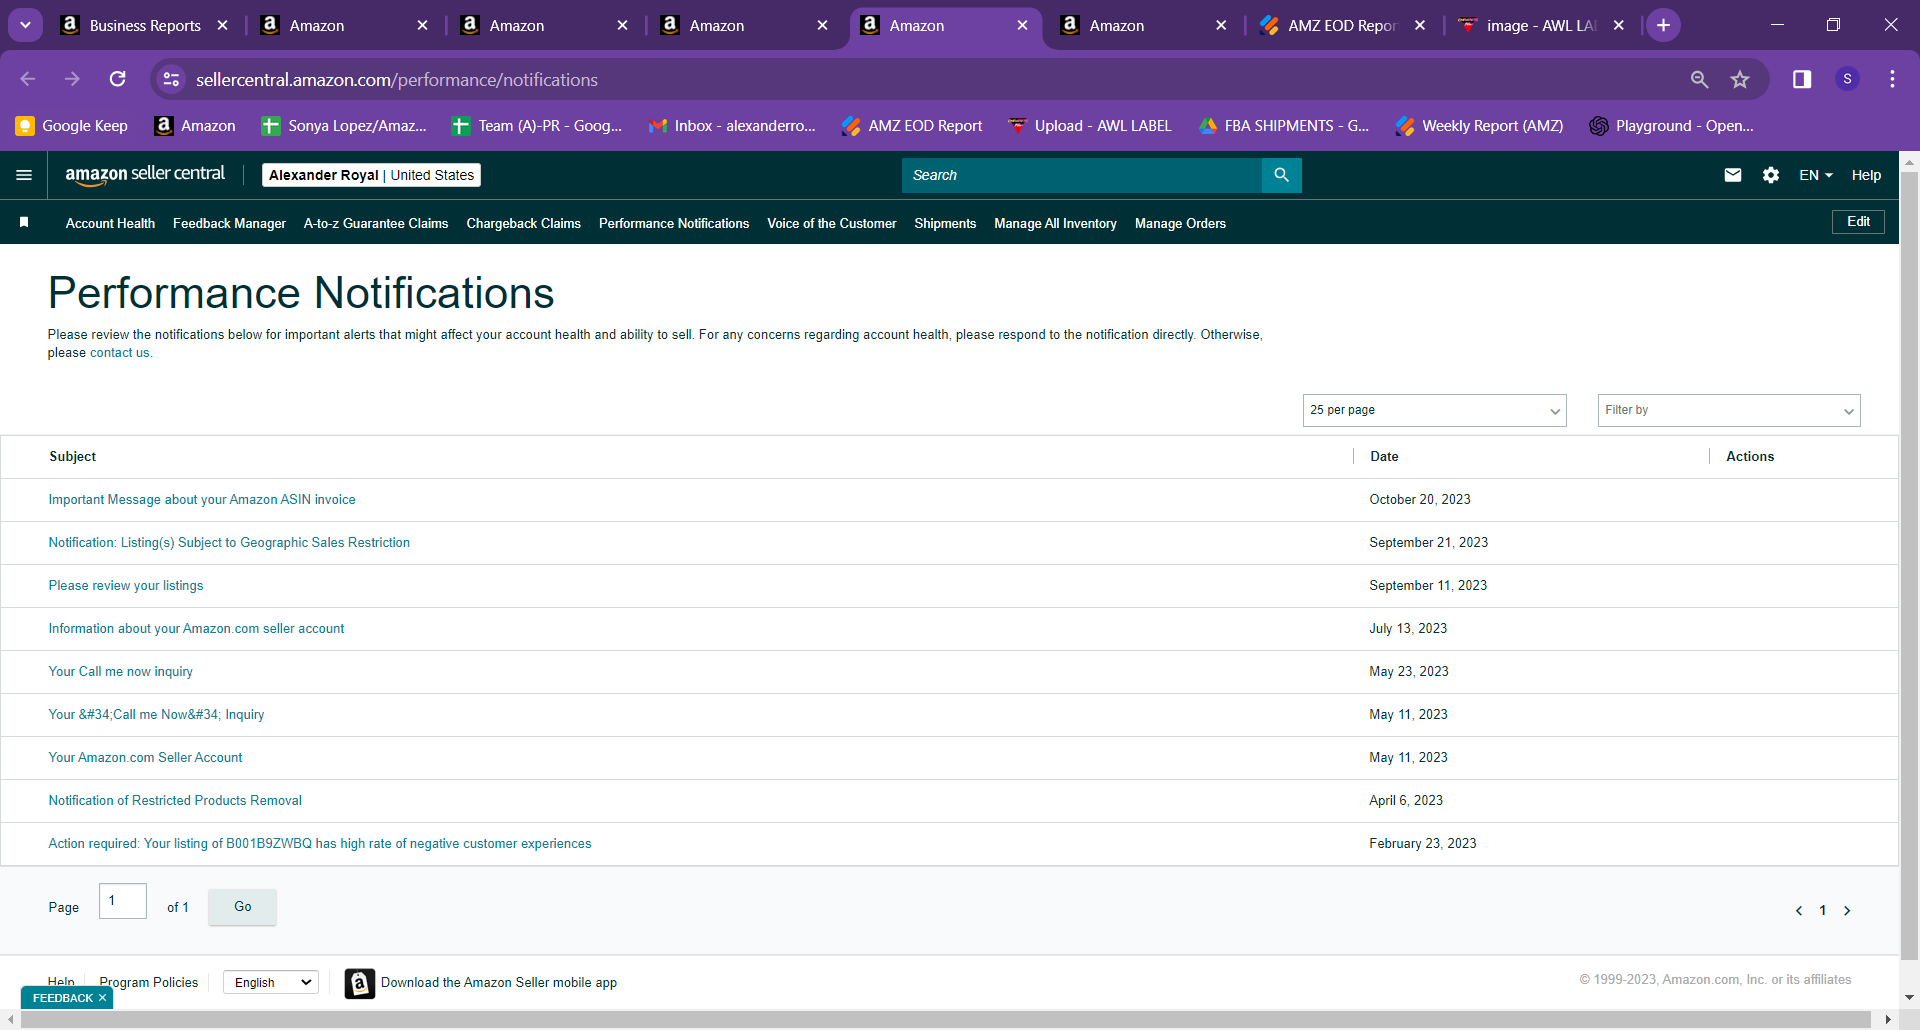Open the EN language dropdown
Image resolution: width=1920 pixels, height=1030 pixels.
(1816, 175)
